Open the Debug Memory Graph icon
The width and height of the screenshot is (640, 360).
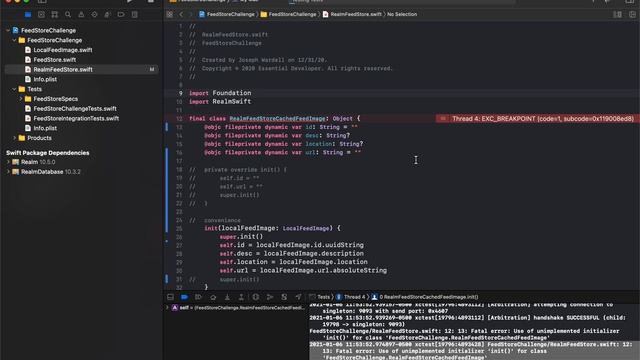(x=270, y=297)
